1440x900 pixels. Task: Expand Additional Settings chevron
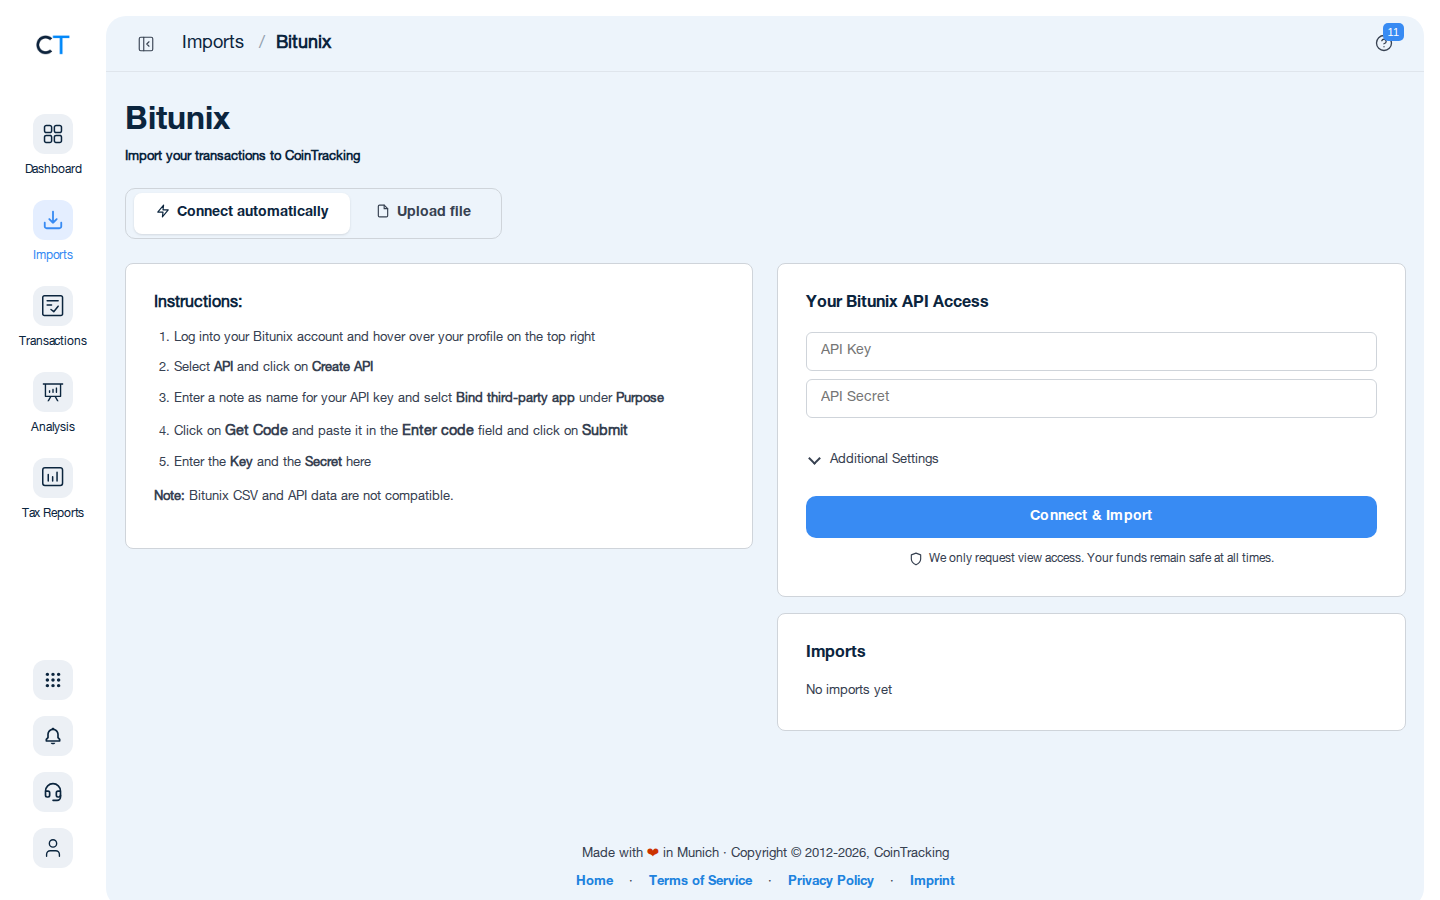tap(814, 460)
